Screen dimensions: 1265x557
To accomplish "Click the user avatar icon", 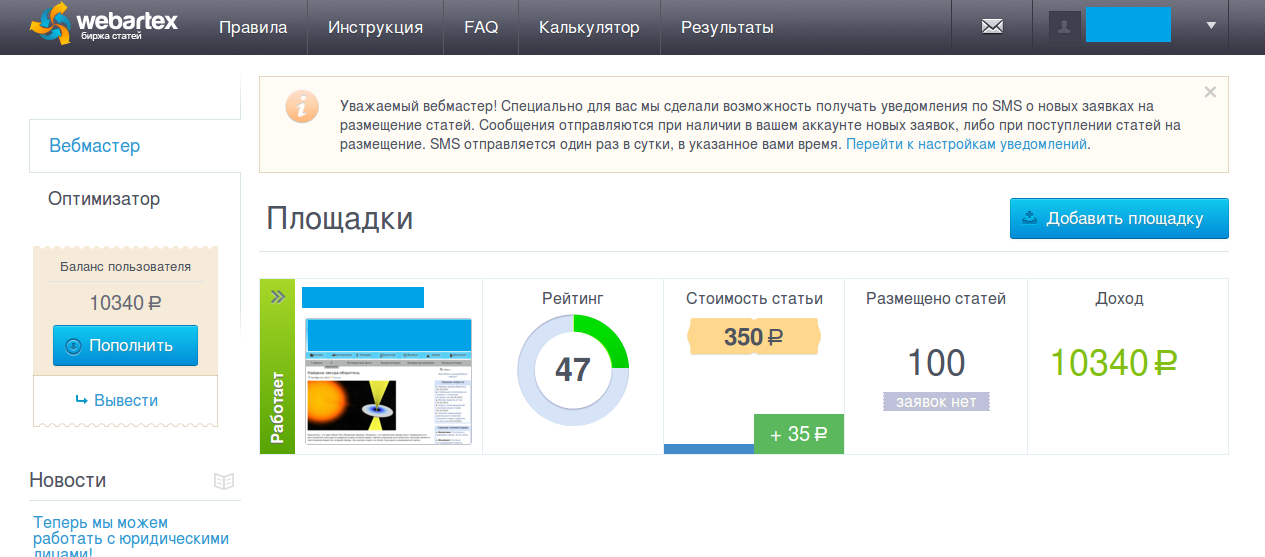I will pyautogui.click(x=1064, y=27).
